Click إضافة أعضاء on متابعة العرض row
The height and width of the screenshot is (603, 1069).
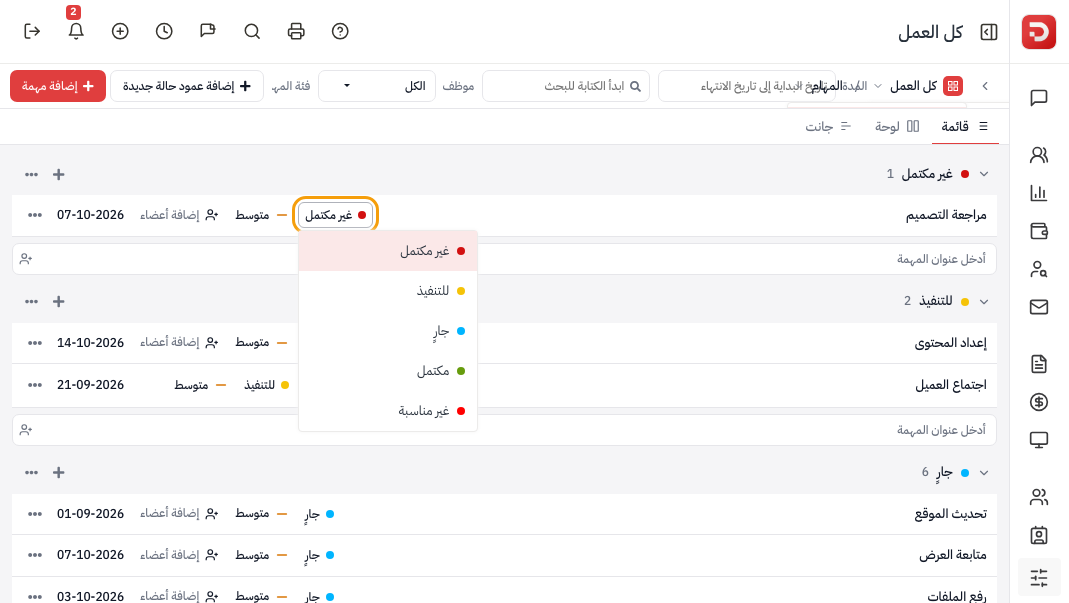(179, 555)
